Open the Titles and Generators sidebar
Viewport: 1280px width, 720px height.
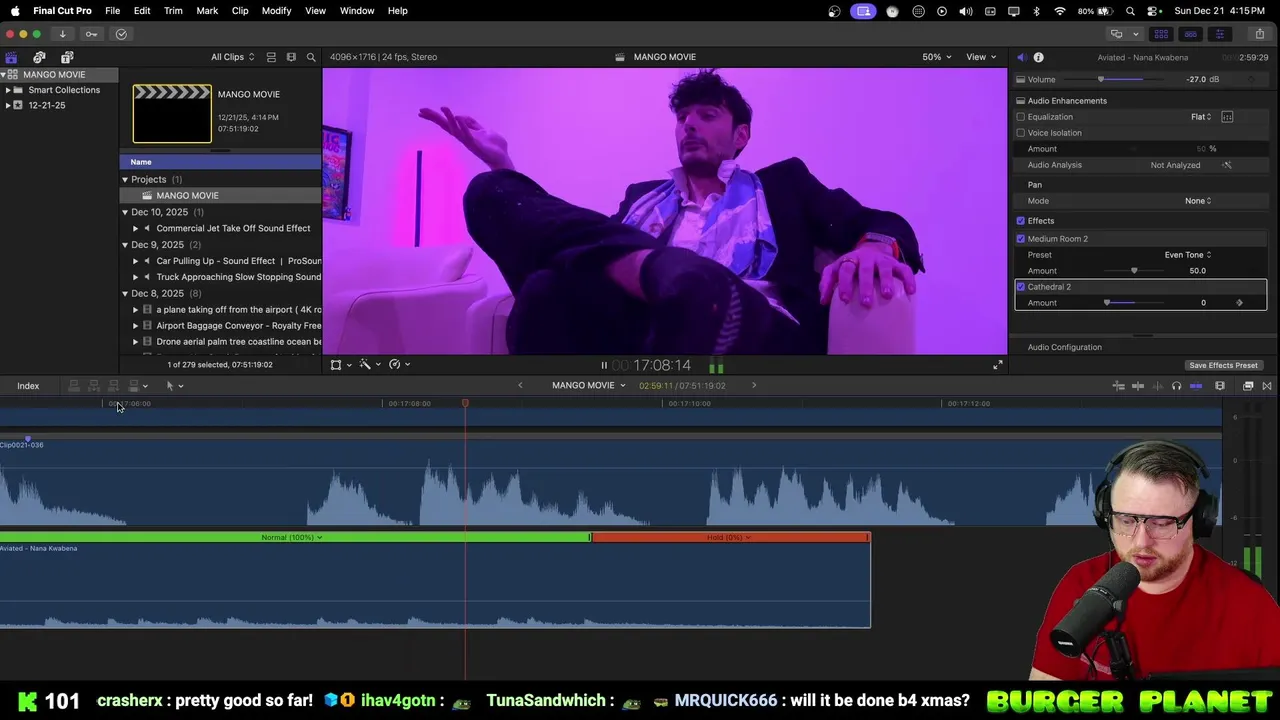tap(67, 57)
